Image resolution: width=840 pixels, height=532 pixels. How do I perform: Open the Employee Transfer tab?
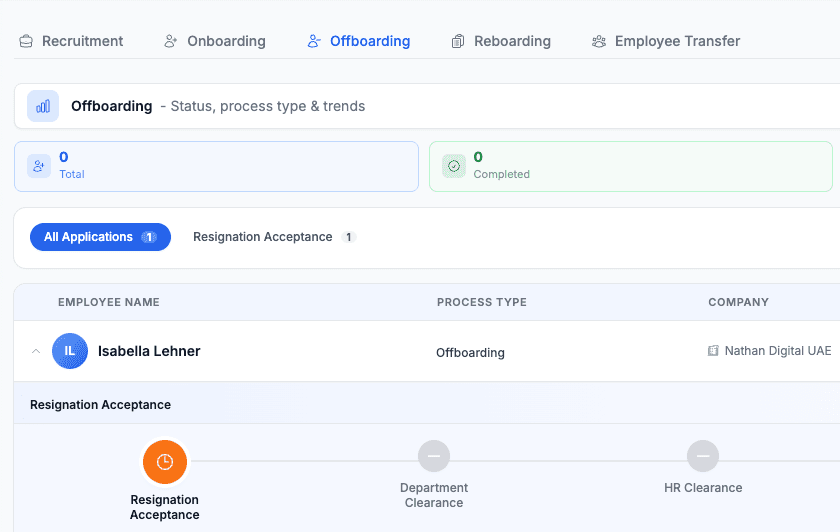(666, 41)
